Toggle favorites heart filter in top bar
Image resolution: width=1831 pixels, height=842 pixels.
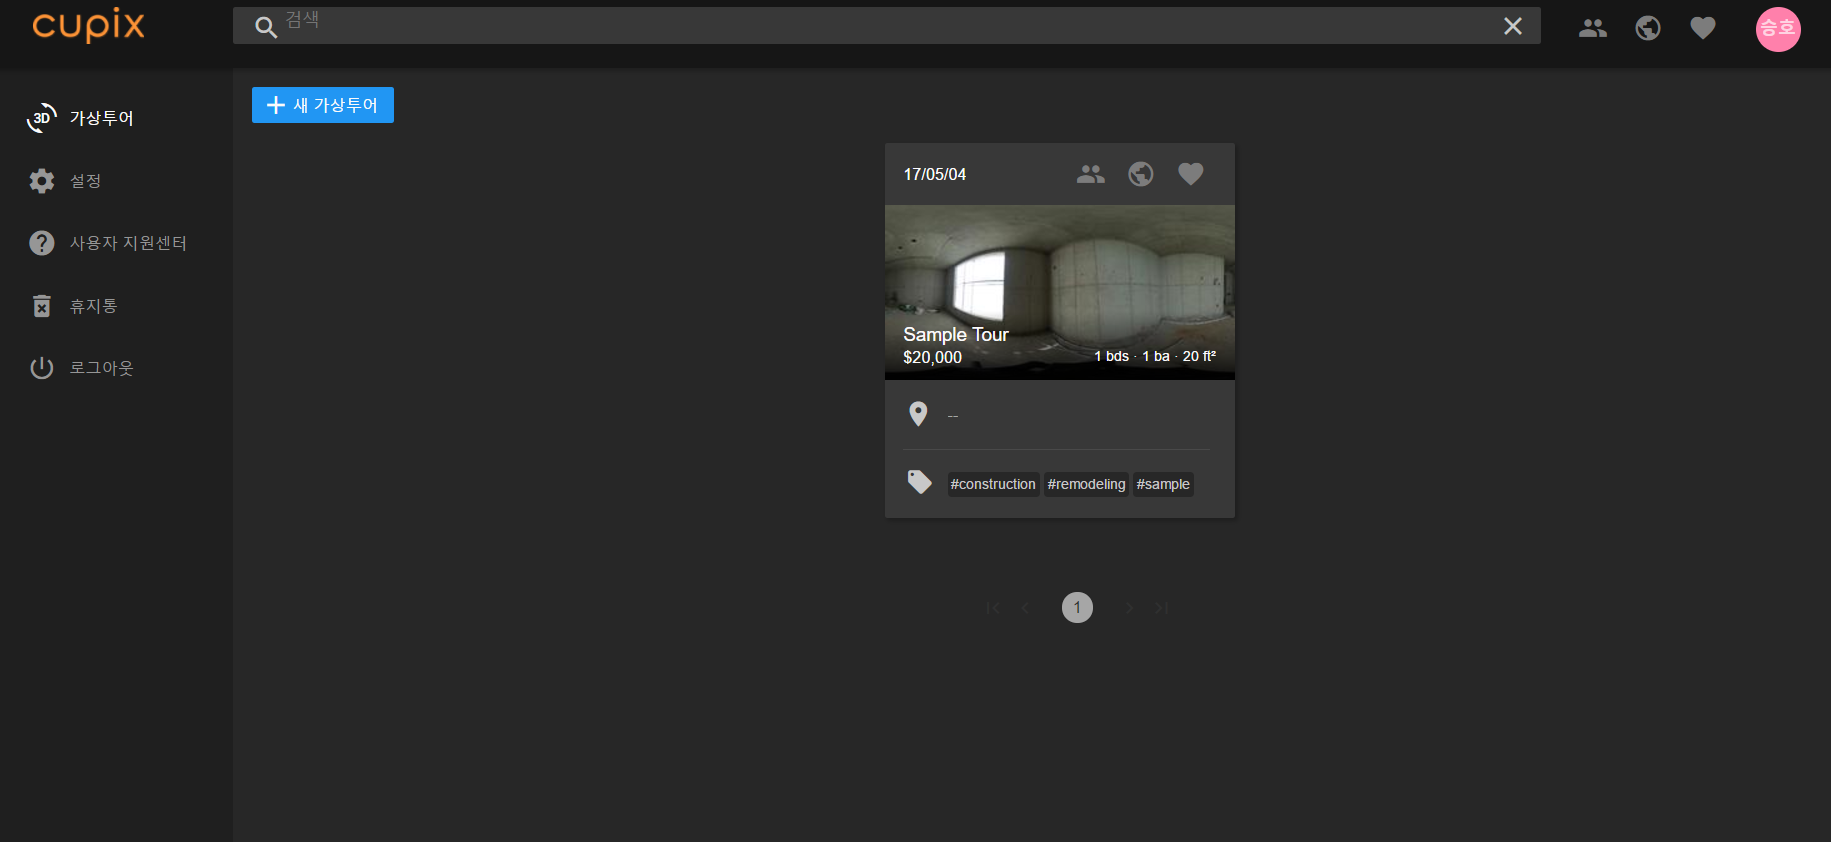[1702, 28]
